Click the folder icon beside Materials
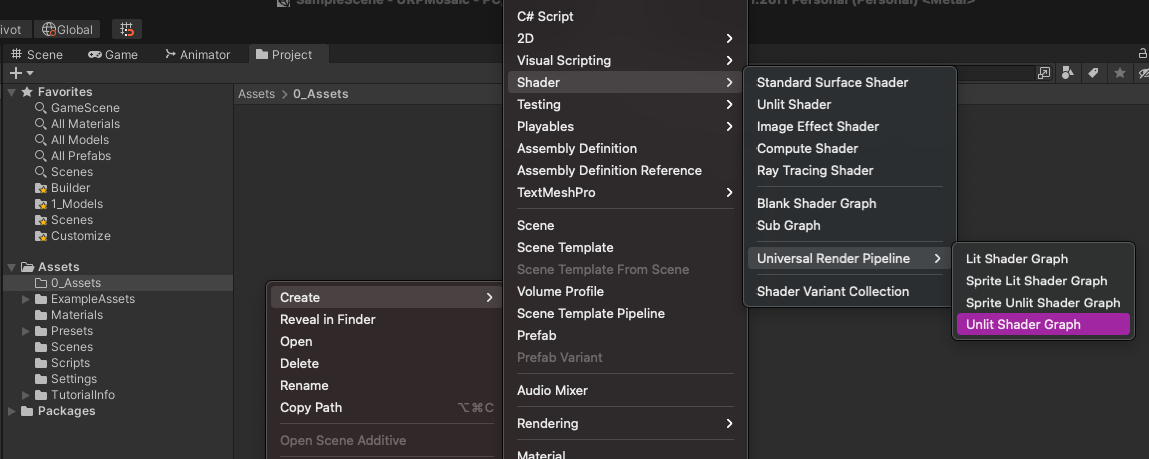 click(x=41, y=315)
